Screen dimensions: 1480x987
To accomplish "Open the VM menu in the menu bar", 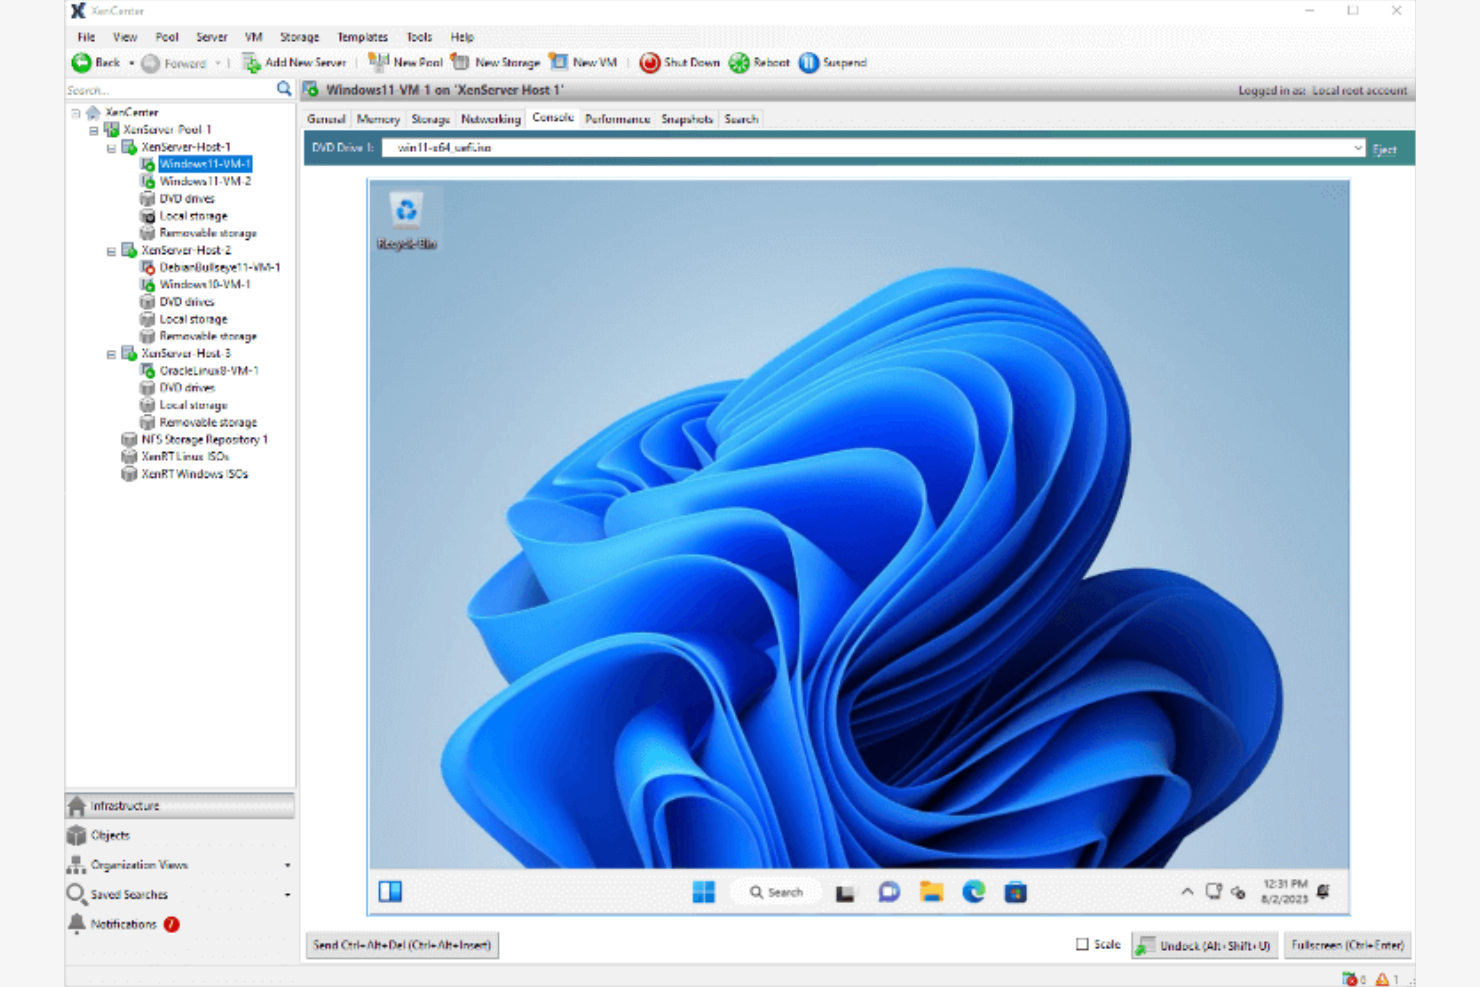I will coord(253,37).
